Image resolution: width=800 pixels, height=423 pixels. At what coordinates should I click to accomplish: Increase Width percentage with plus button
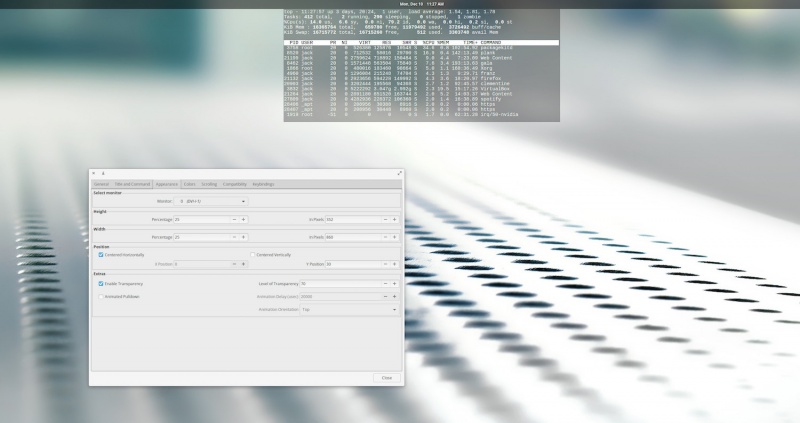coord(244,238)
